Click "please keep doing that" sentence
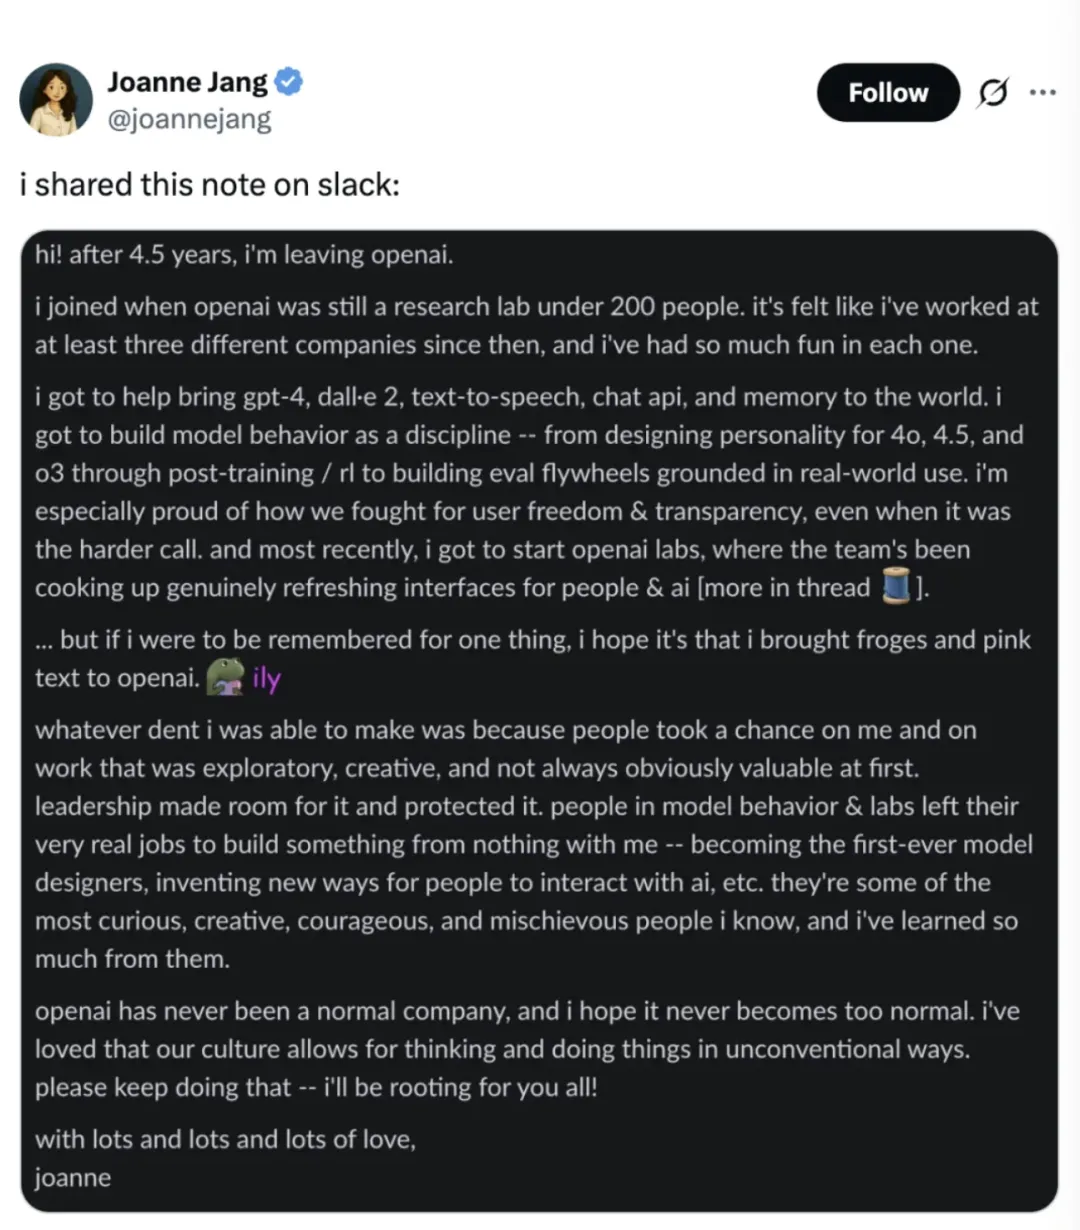Image resolution: width=1080 pixels, height=1230 pixels. [163, 1087]
